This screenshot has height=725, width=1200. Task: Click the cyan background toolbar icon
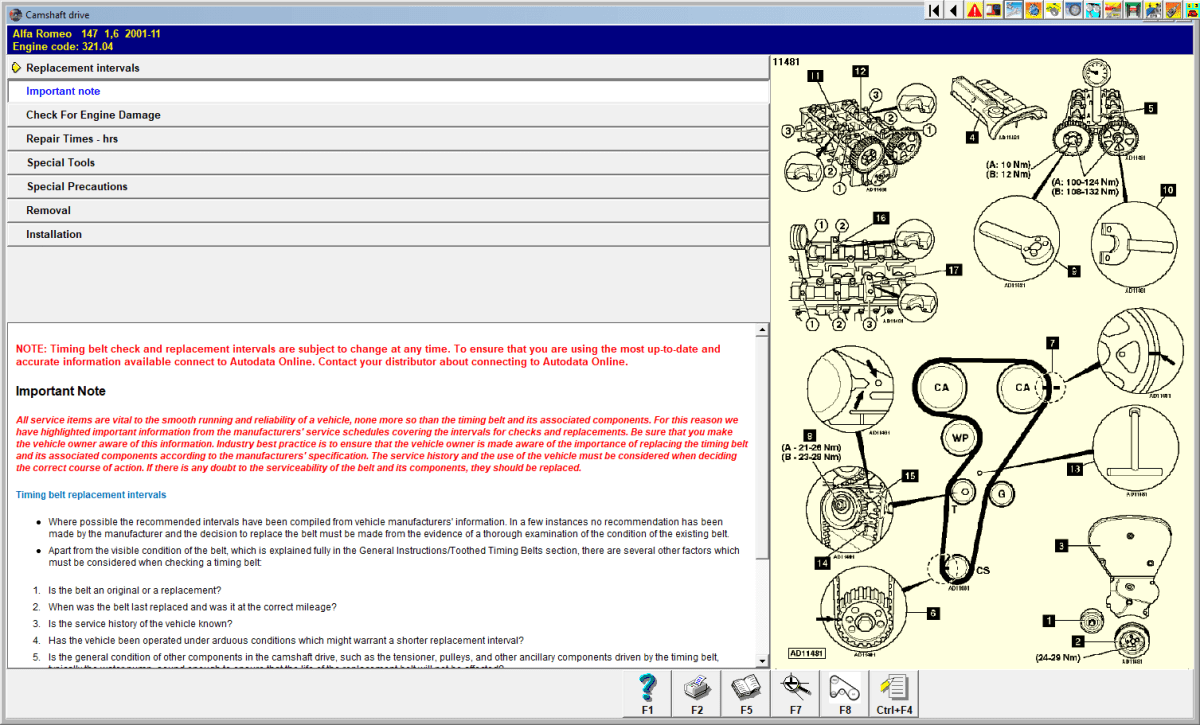point(1094,10)
